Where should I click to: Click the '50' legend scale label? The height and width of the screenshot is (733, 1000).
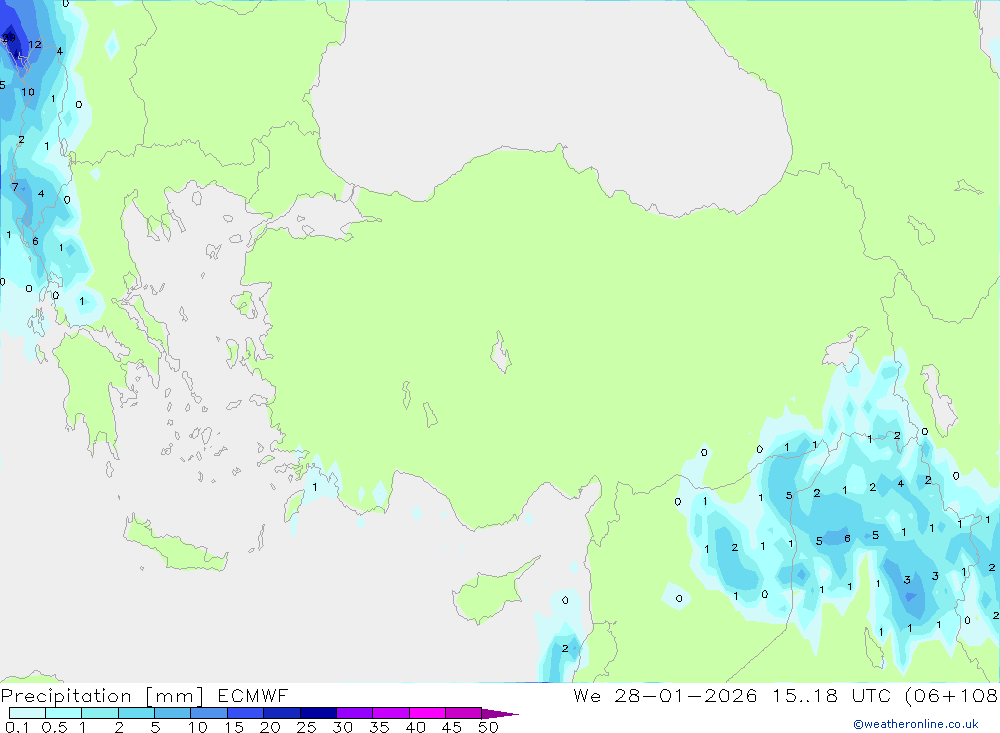pos(488,727)
